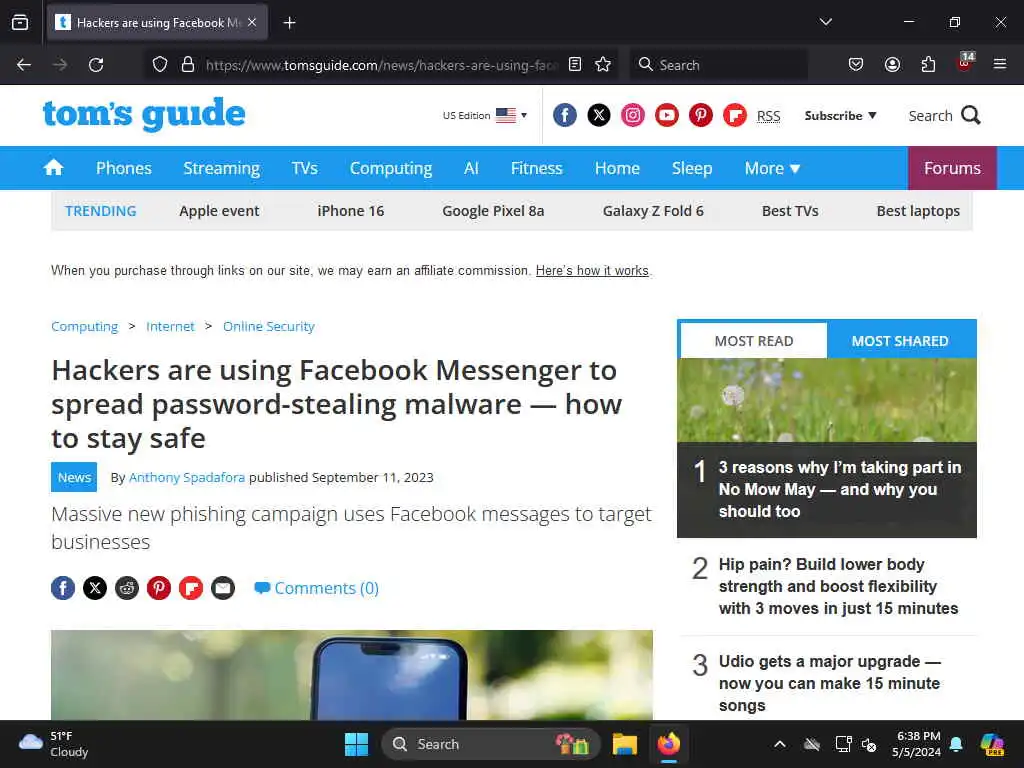The width and height of the screenshot is (1024, 768).
Task: Show hidden system tray icons
Action: click(780, 744)
